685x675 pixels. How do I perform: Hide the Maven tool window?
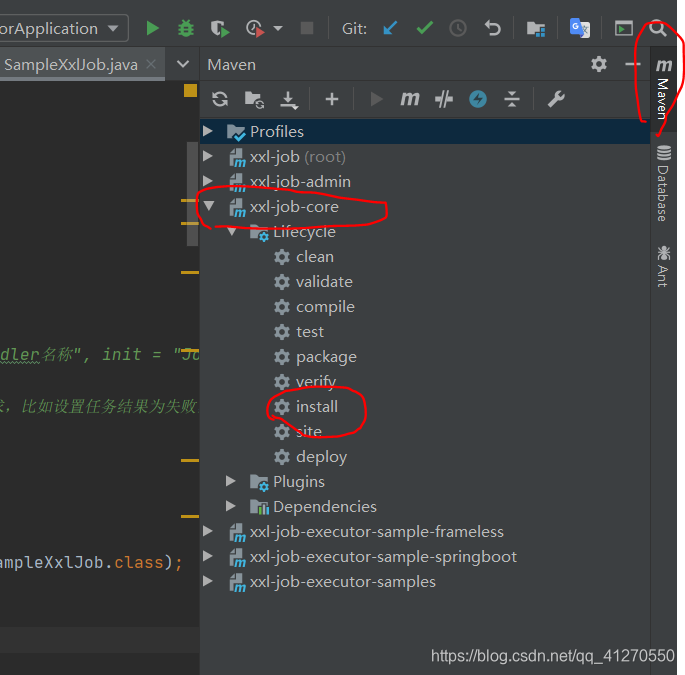point(632,65)
